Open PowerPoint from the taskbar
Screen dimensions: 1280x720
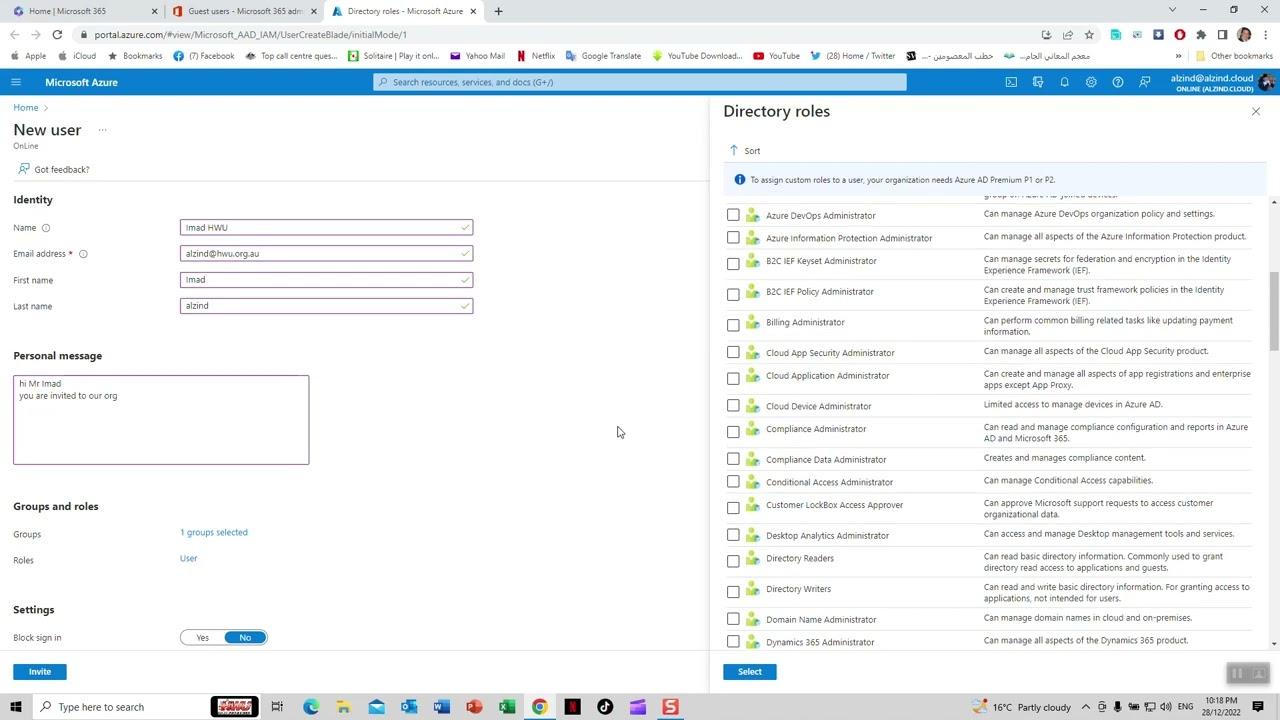click(x=474, y=707)
